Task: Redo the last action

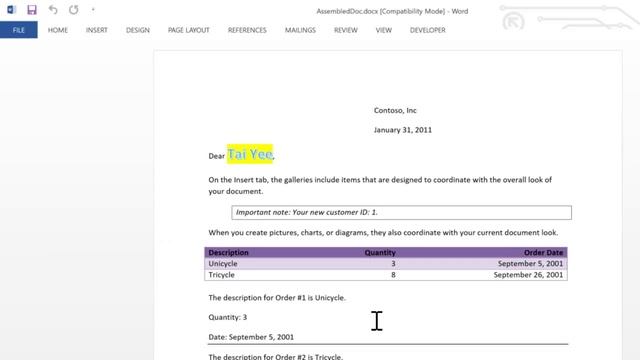Action: tap(73, 9)
